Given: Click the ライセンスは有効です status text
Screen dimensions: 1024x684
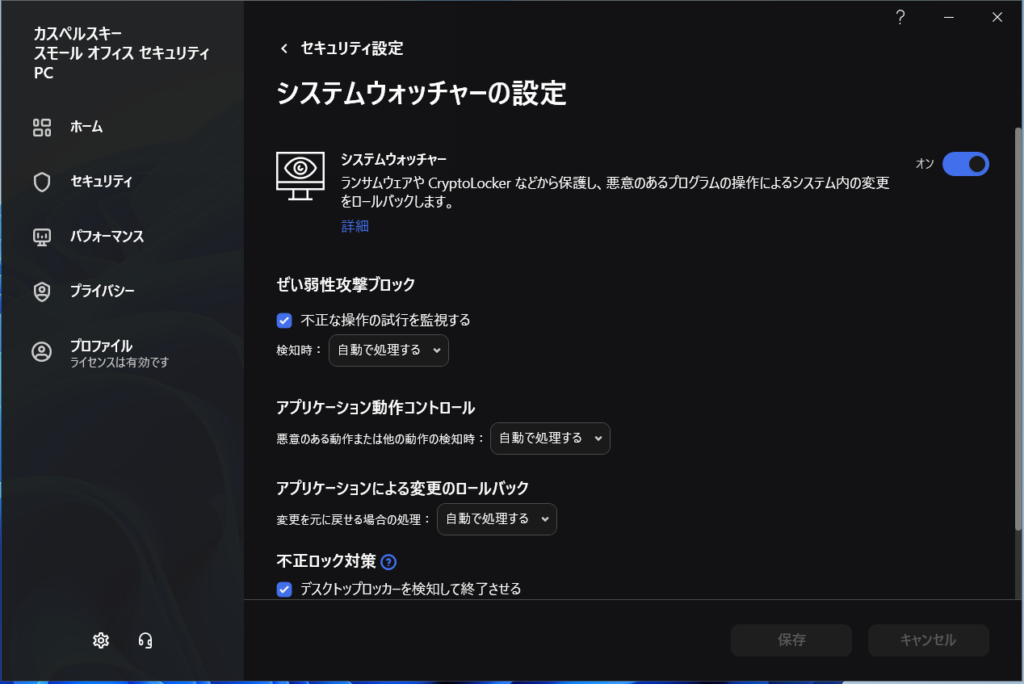Looking at the screenshot, I should (x=120, y=363).
